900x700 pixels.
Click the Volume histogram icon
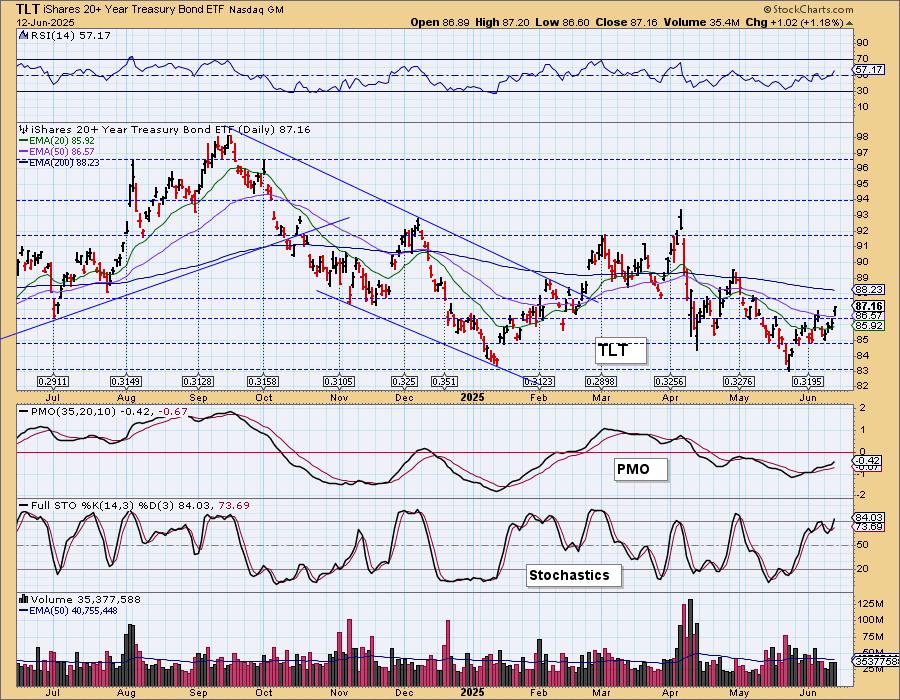[24, 599]
